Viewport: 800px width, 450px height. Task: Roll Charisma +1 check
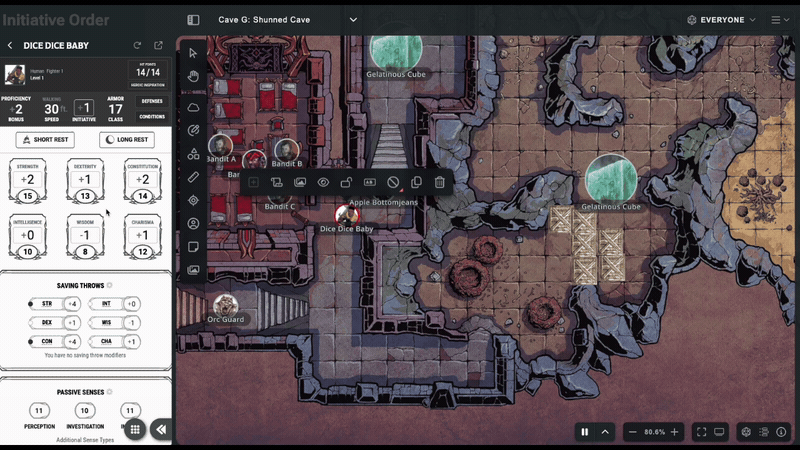(143, 237)
